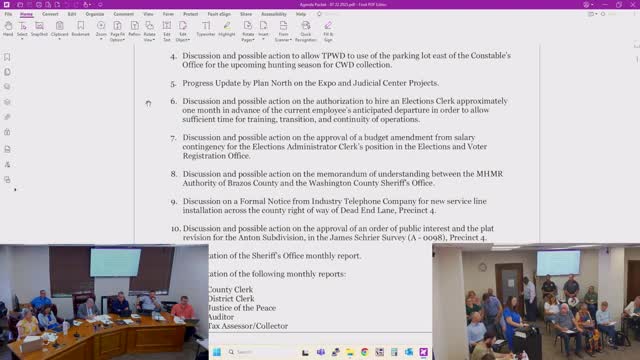This screenshot has width=640, height=360.
Task: Open Page Fit Option
Action: [x=117, y=31]
